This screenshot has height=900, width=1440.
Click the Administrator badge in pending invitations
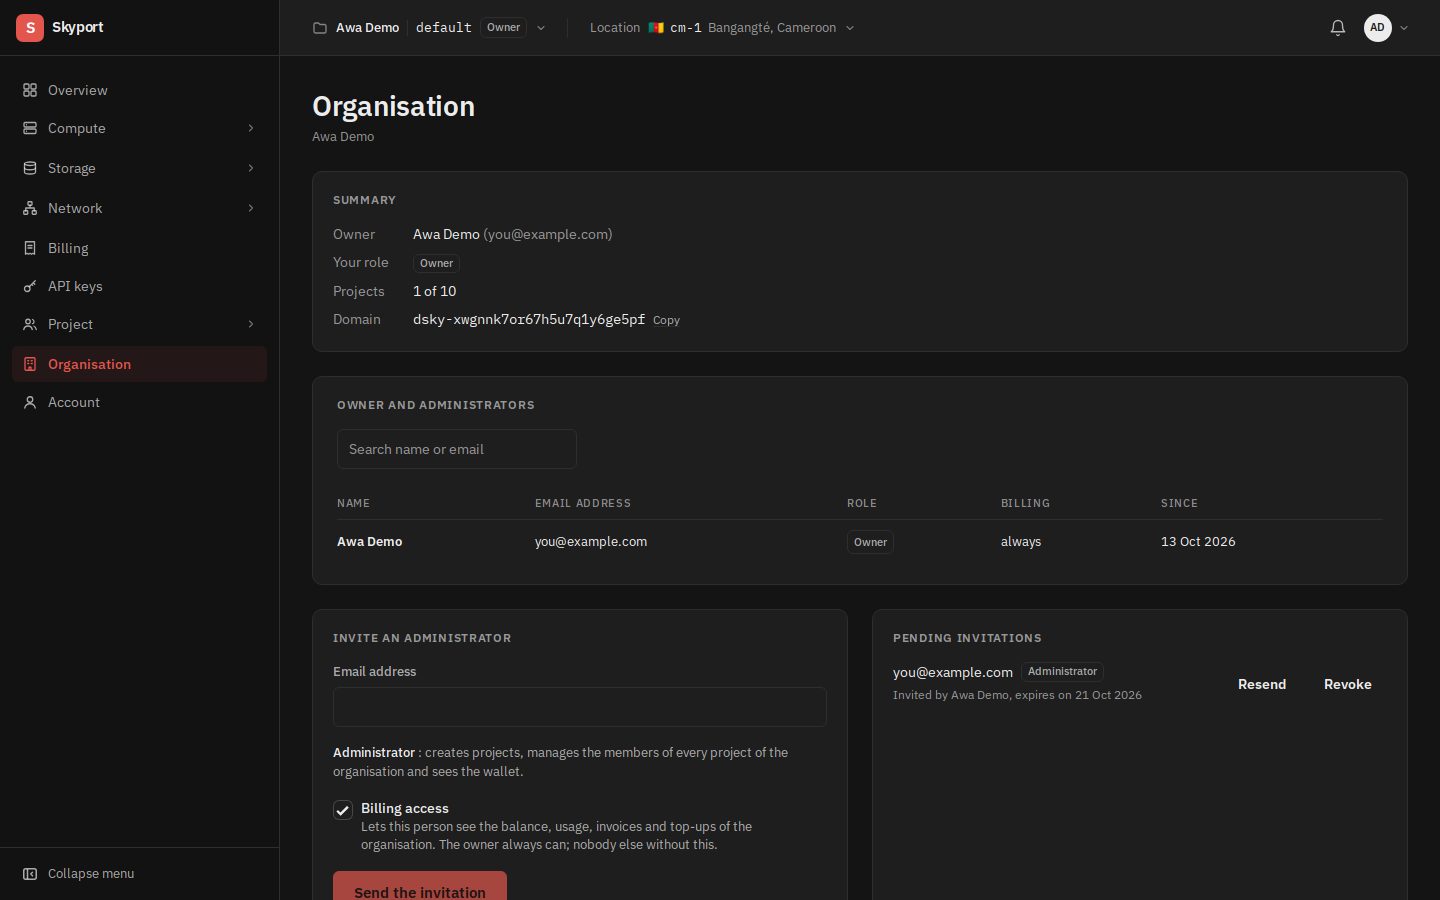tap(1062, 671)
